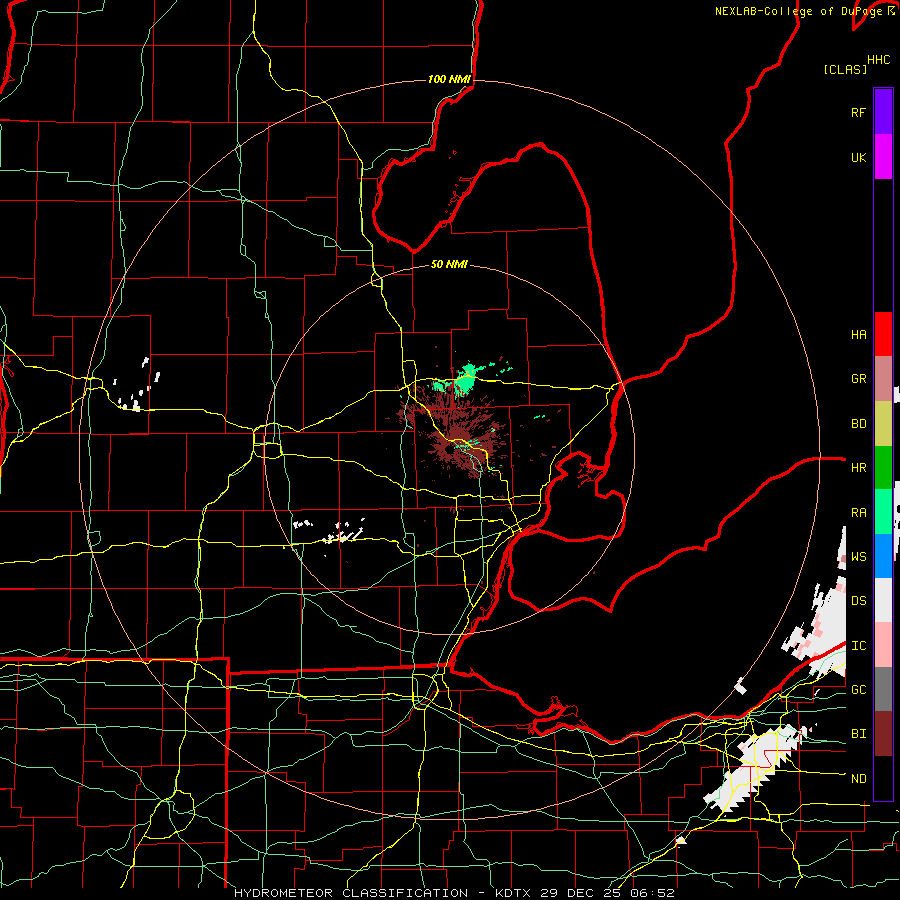Select the GR legend color block
The image size is (900, 900).
(883, 378)
